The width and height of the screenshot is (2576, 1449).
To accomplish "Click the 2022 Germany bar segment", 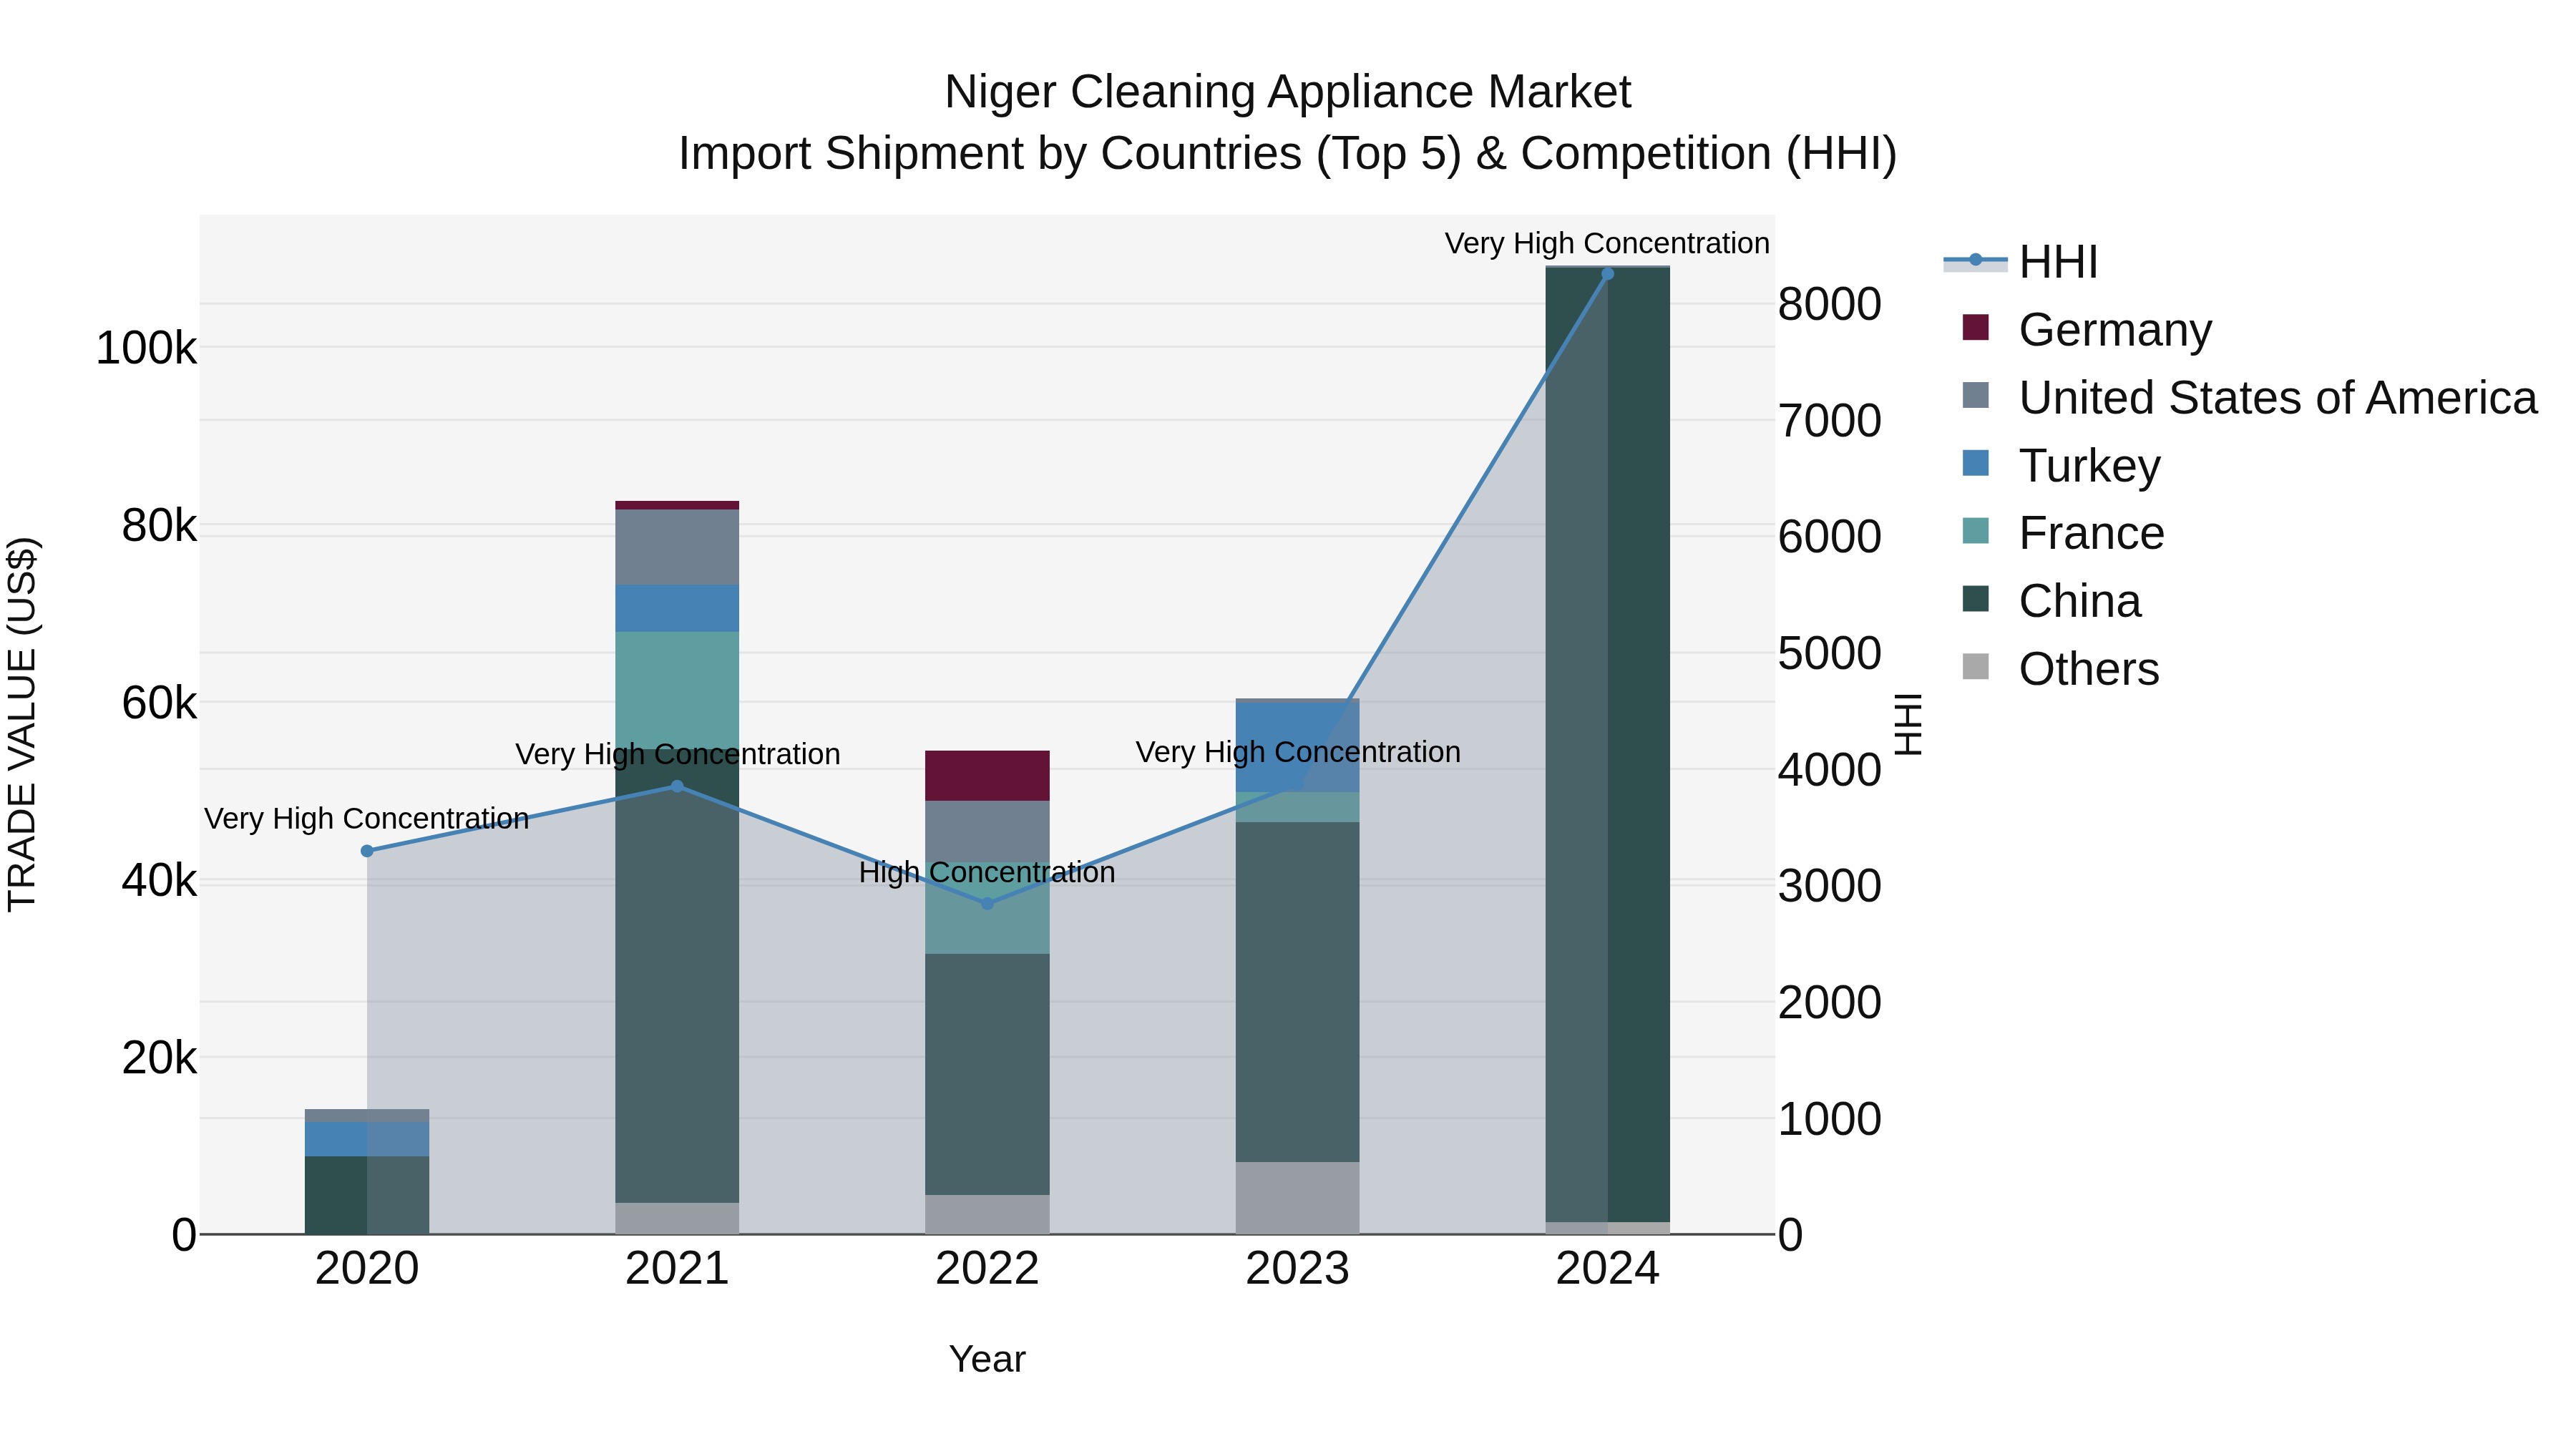I will tap(987, 776).
